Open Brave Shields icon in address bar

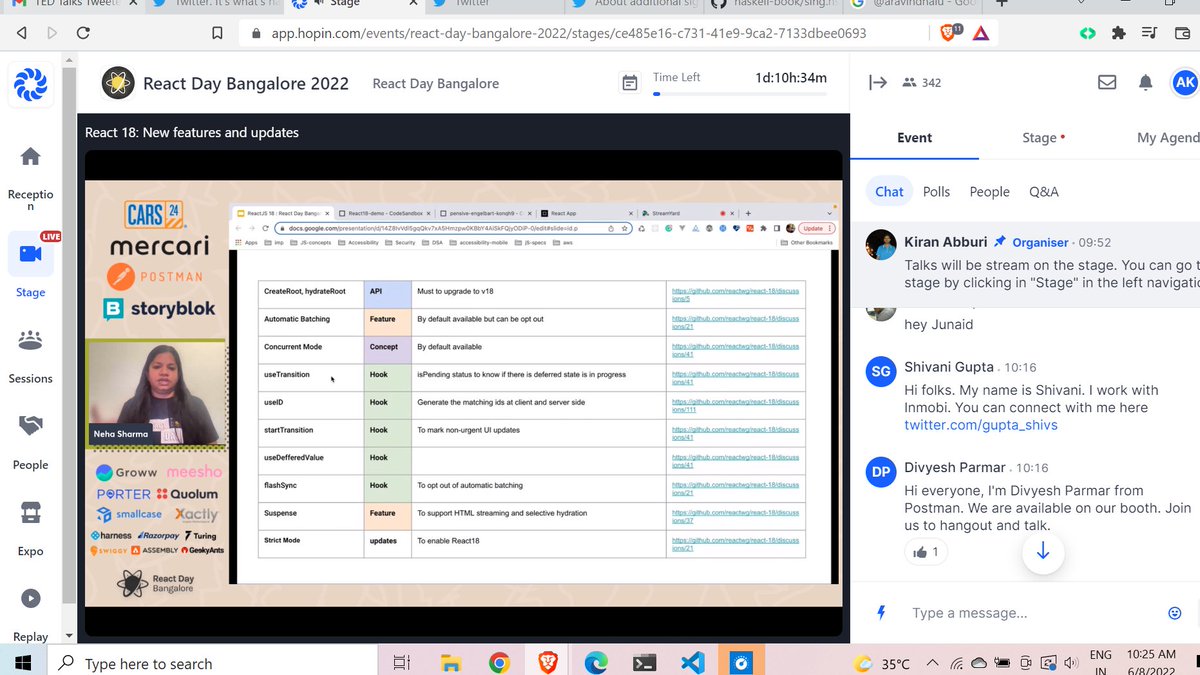pos(950,33)
